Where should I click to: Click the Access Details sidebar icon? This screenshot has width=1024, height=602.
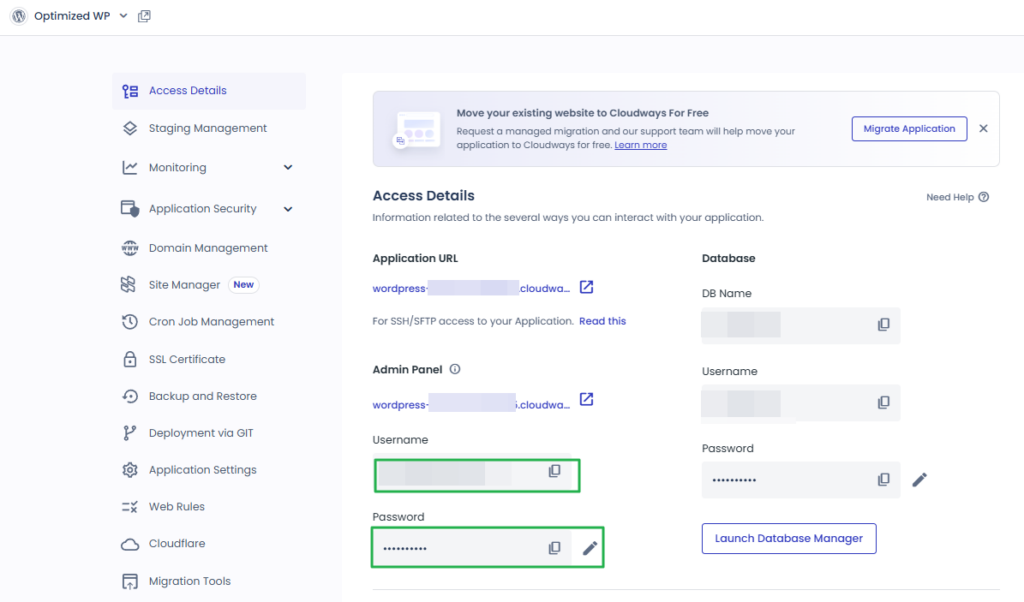pyautogui.click(x=130, y=91)
